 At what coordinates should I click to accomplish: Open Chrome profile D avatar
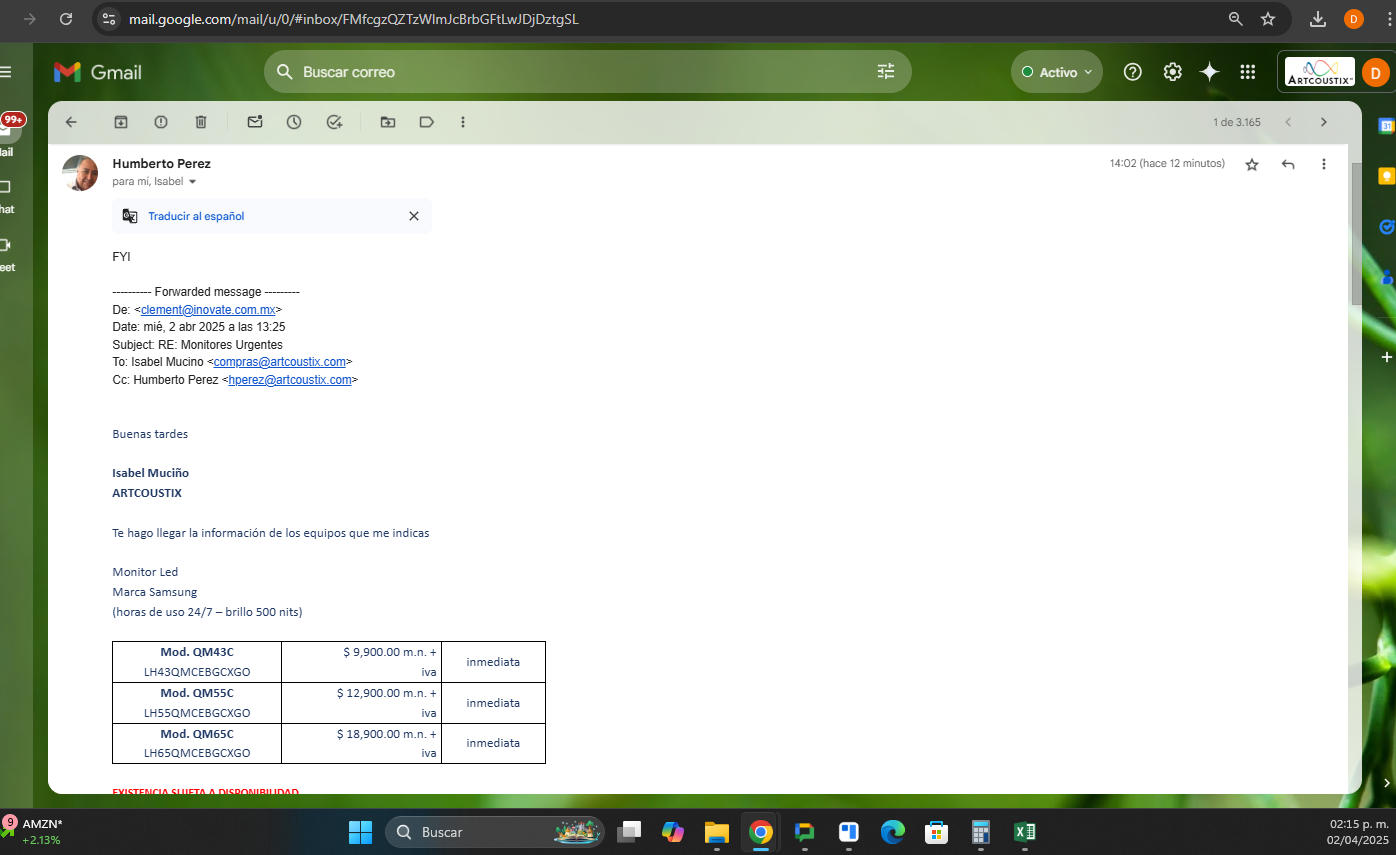pos(1354,19)
